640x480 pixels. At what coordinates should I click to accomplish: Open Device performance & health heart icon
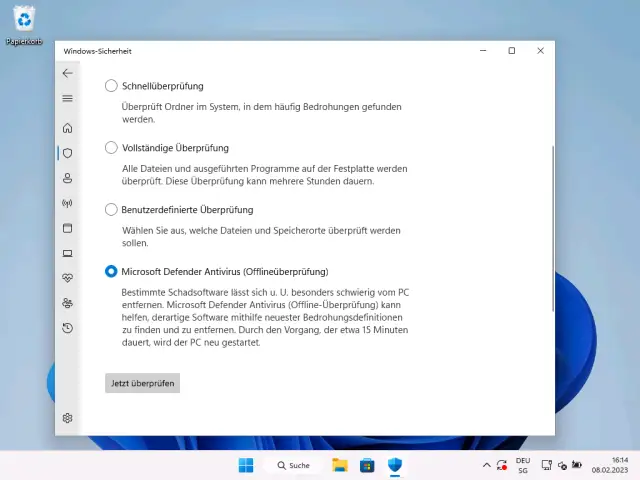(68, 278)
